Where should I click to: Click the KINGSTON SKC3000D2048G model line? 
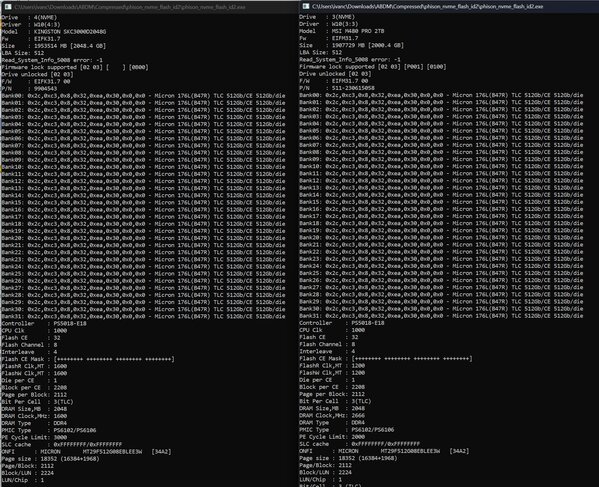pyautogui.click(x=54, y=32)
